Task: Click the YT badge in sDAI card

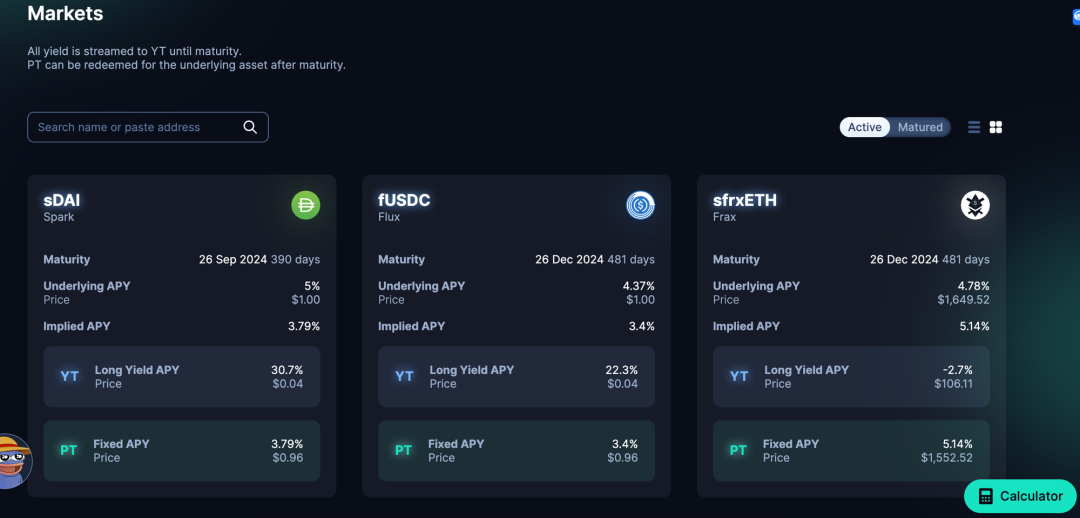Action: (x=69, y=377)
